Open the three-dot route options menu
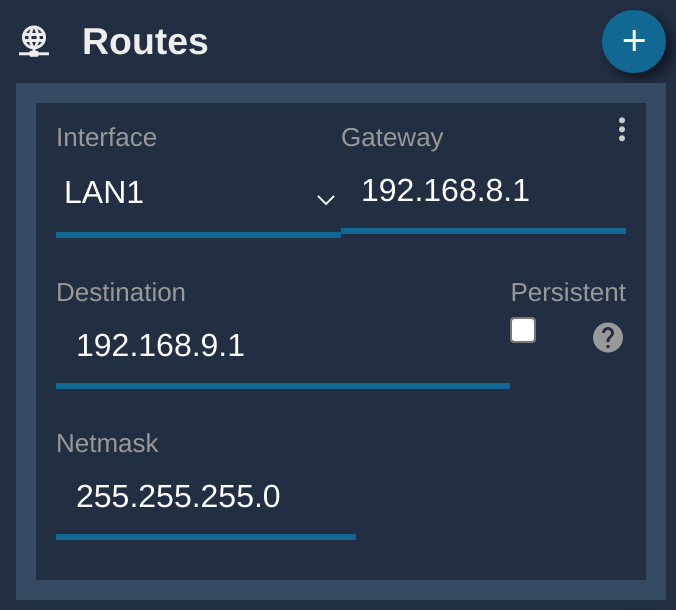Image resolution: width=676 pixels, height=610 pixels. 621,129
